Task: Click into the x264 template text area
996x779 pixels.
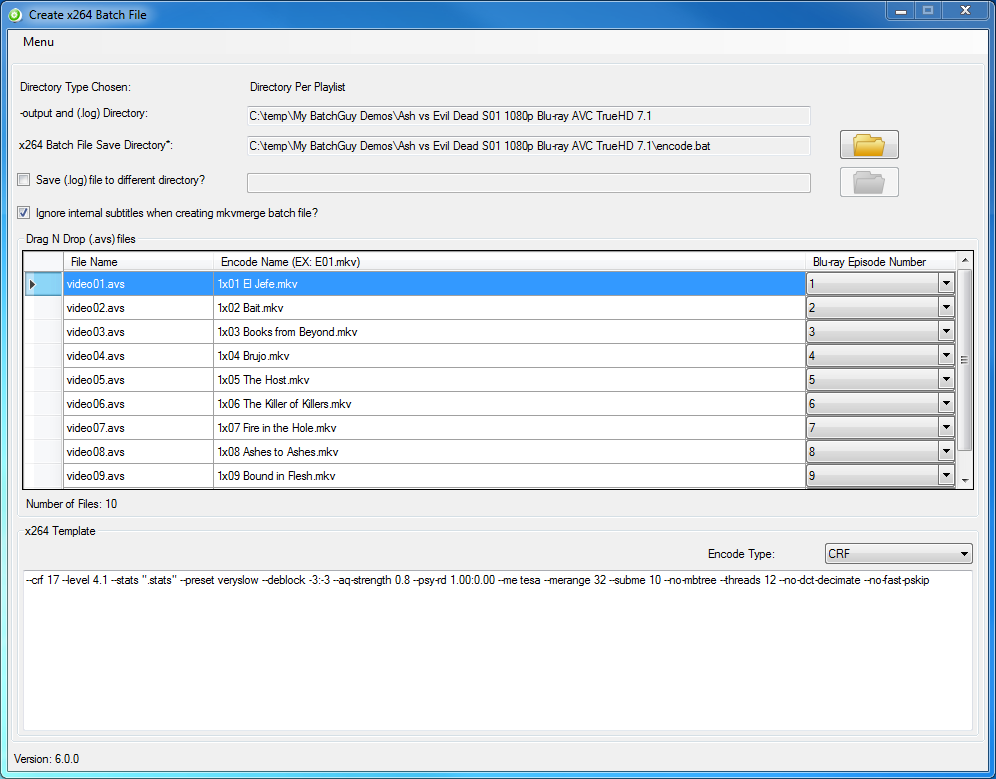Action: coord(498,650)
